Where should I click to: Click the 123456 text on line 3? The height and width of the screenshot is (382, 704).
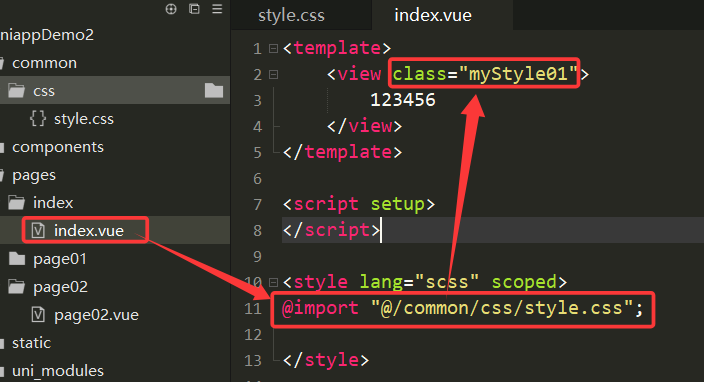point(403,100)
